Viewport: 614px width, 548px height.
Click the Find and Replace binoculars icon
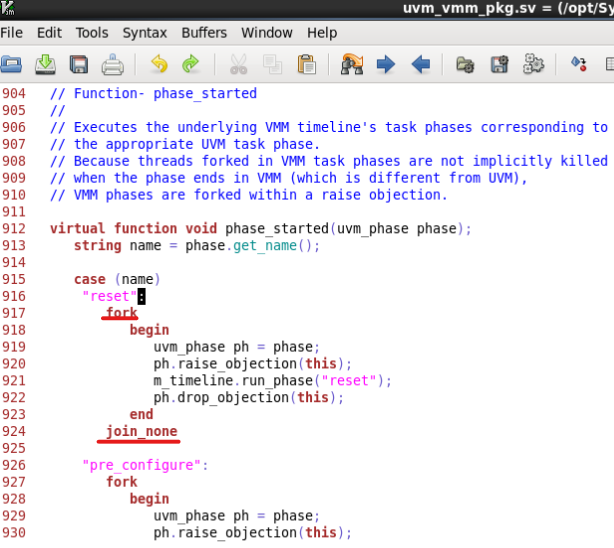coord(352,64)
